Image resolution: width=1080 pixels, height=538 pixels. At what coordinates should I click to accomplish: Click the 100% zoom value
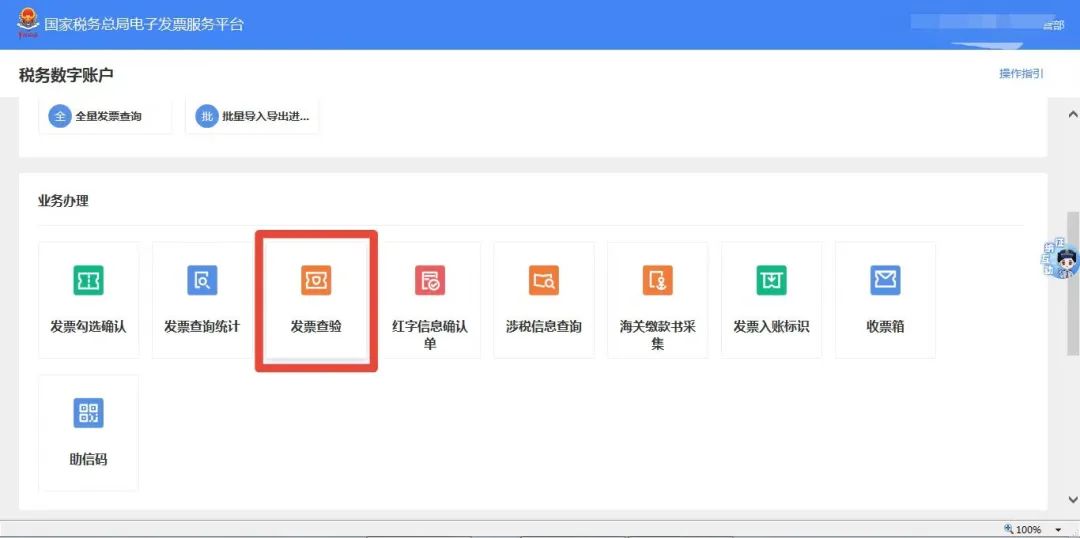click(1029, 530)
